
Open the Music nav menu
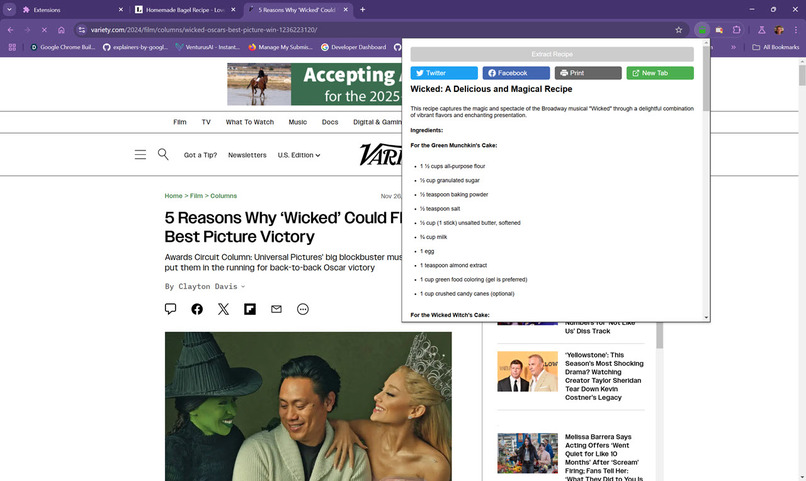298,122
